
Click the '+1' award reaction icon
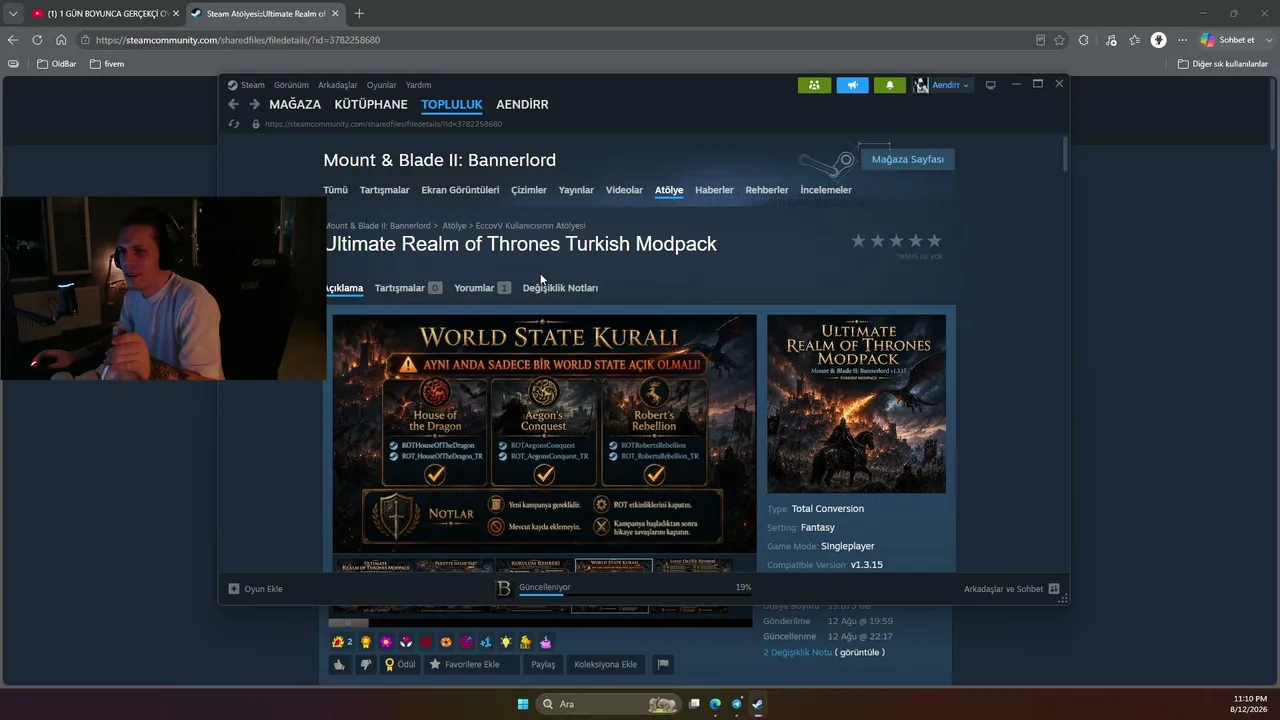[x=485, y=642]
